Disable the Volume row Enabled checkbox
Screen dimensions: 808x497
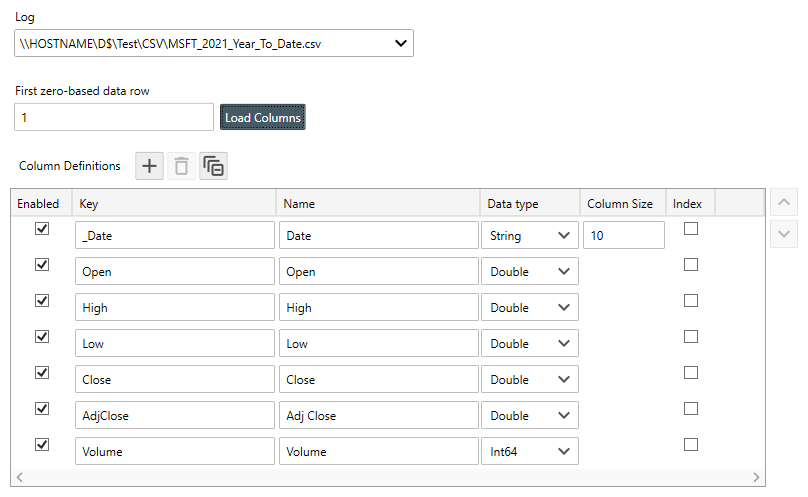click(x=42, y=444)
